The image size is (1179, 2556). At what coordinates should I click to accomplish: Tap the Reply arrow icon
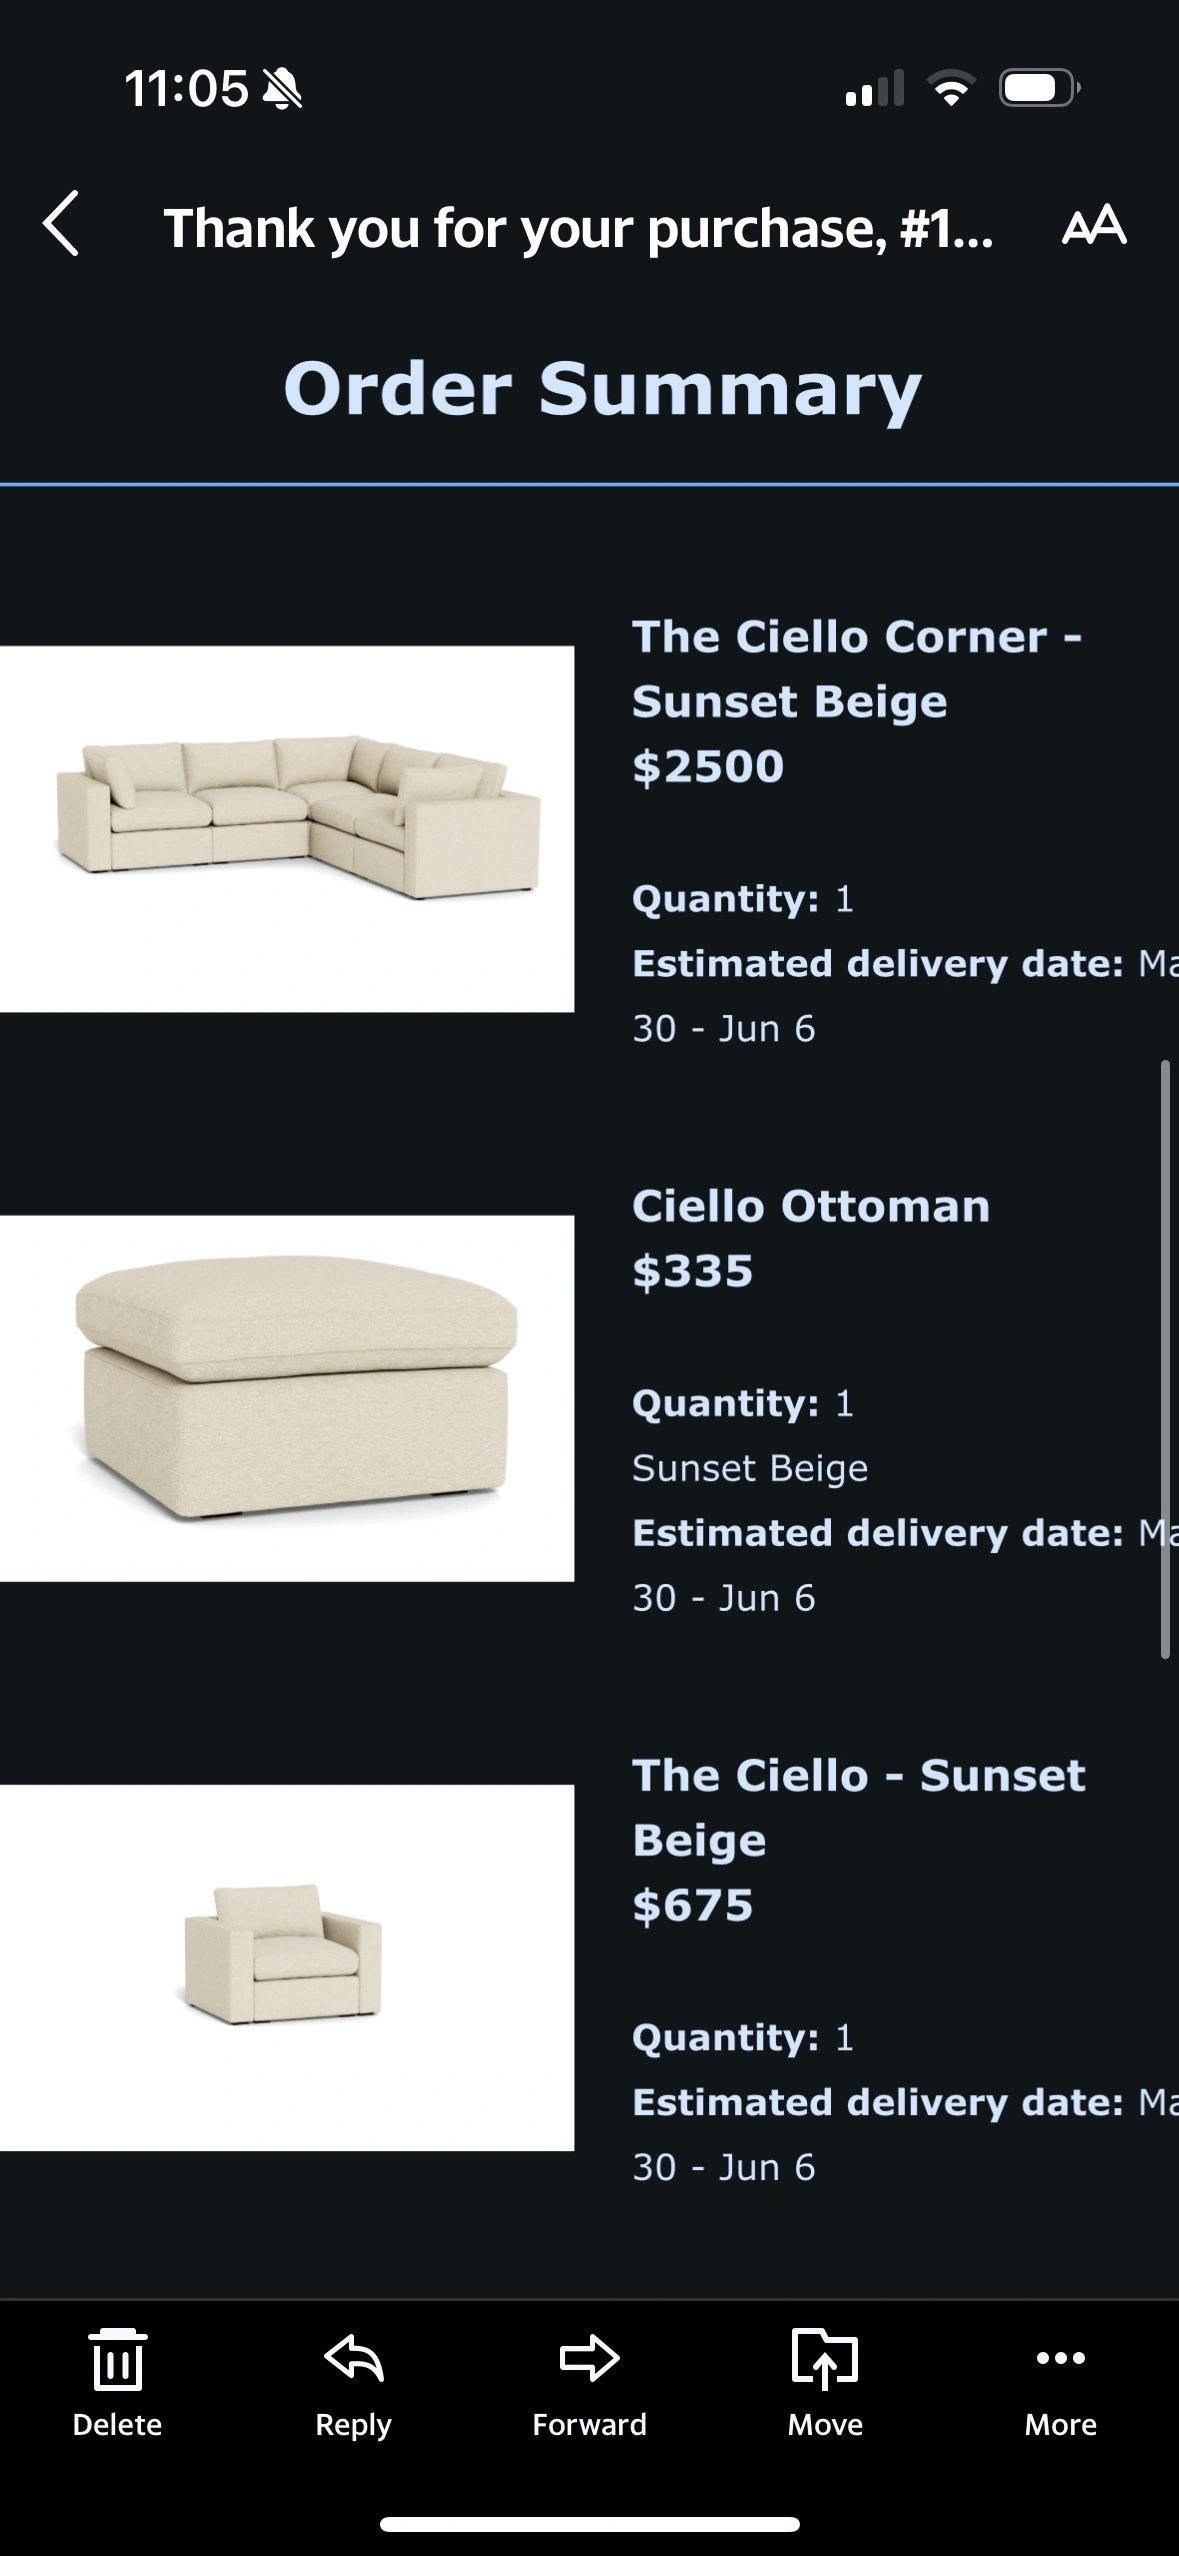click(353, 2360)
